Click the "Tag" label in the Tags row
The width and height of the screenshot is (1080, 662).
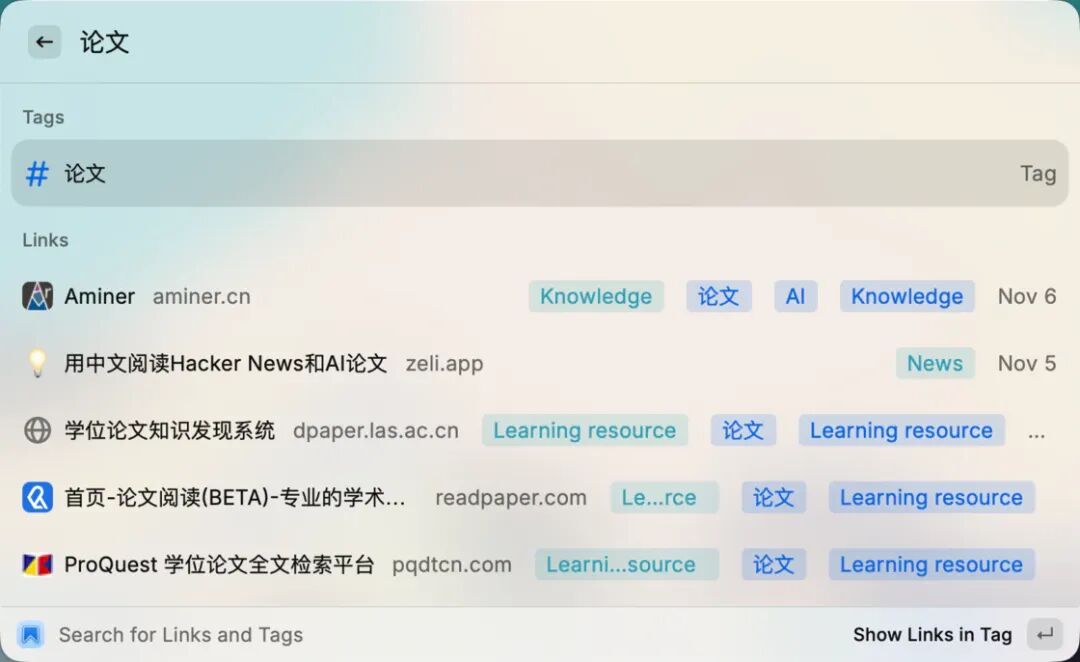coord(1038,174)
